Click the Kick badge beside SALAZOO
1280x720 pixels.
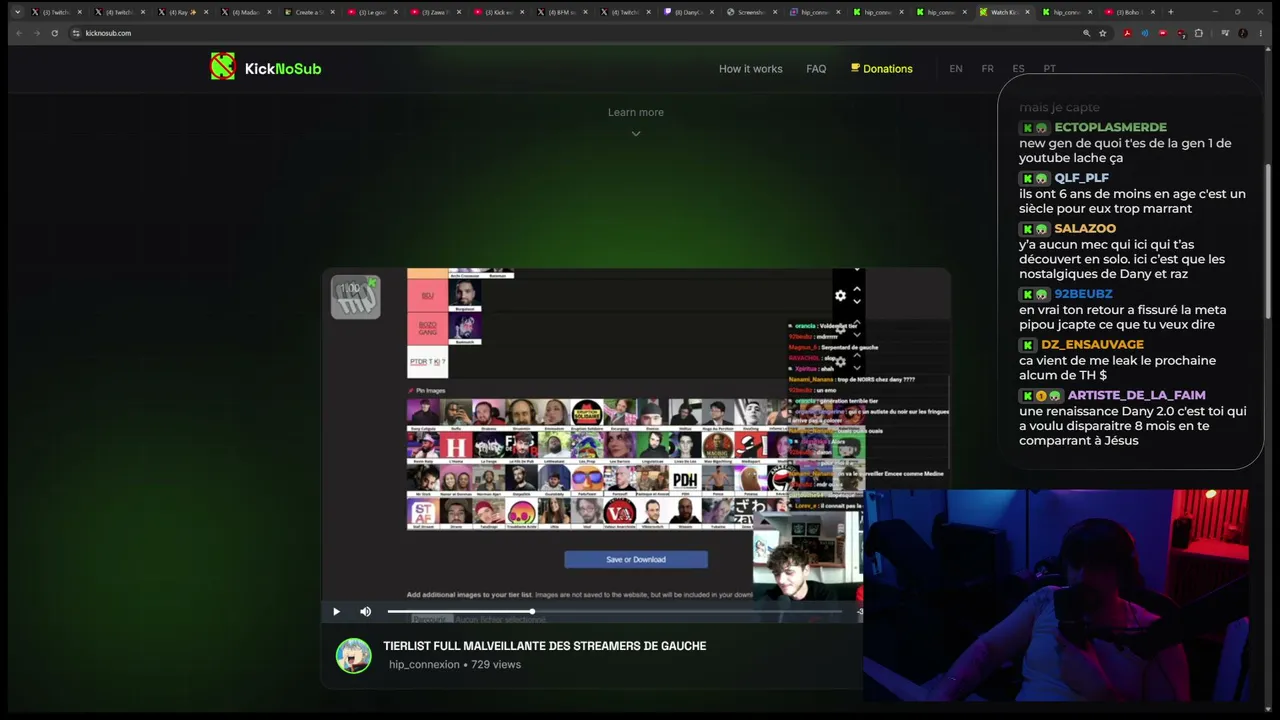1026,229
